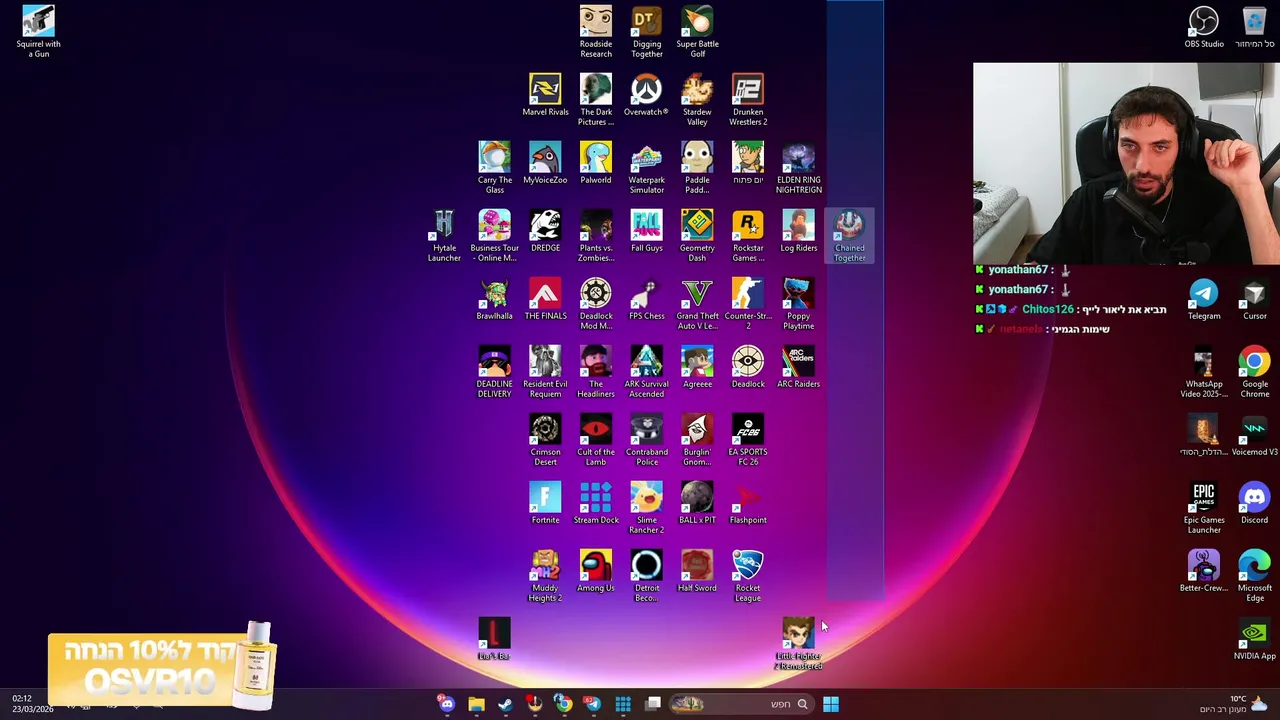Open the WhatsApp Video file icon
Image resolution: width=1280 pixels, height=720 pixels.
click(1204, 372)
